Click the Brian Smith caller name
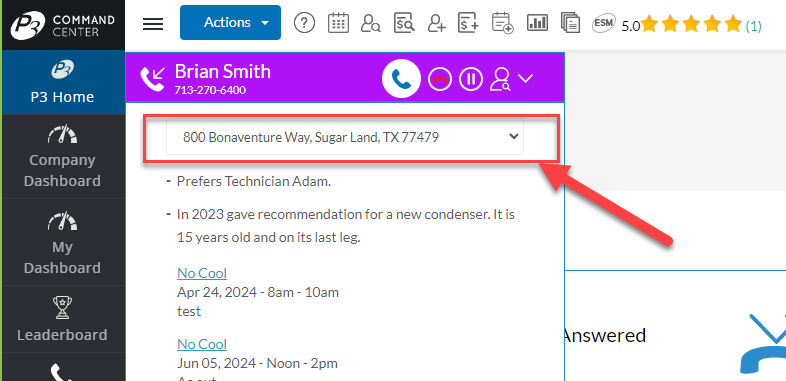Image resolution: width=786 pixels, height=381 pixels. (223, 72)
